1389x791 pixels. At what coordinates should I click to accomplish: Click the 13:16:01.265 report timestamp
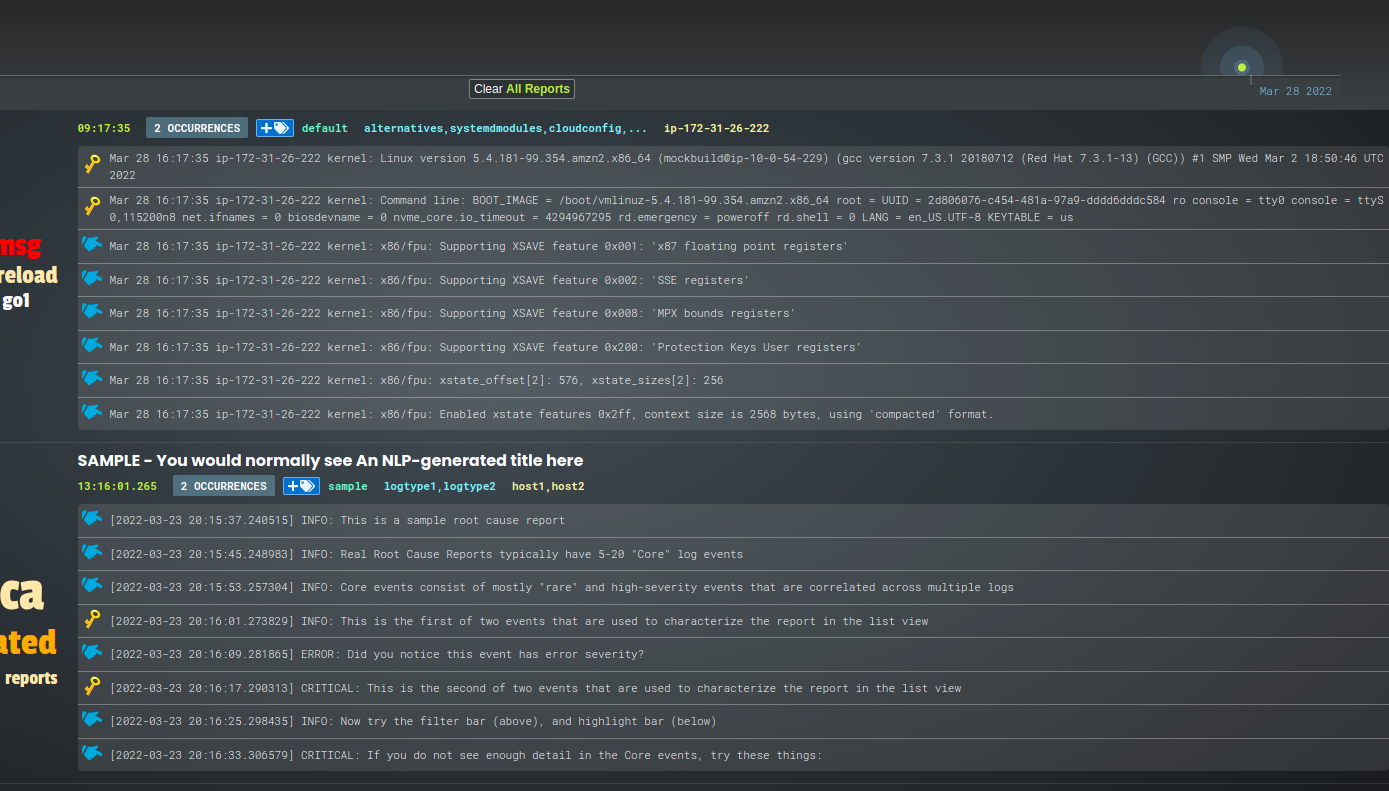[x=117, y=486]
